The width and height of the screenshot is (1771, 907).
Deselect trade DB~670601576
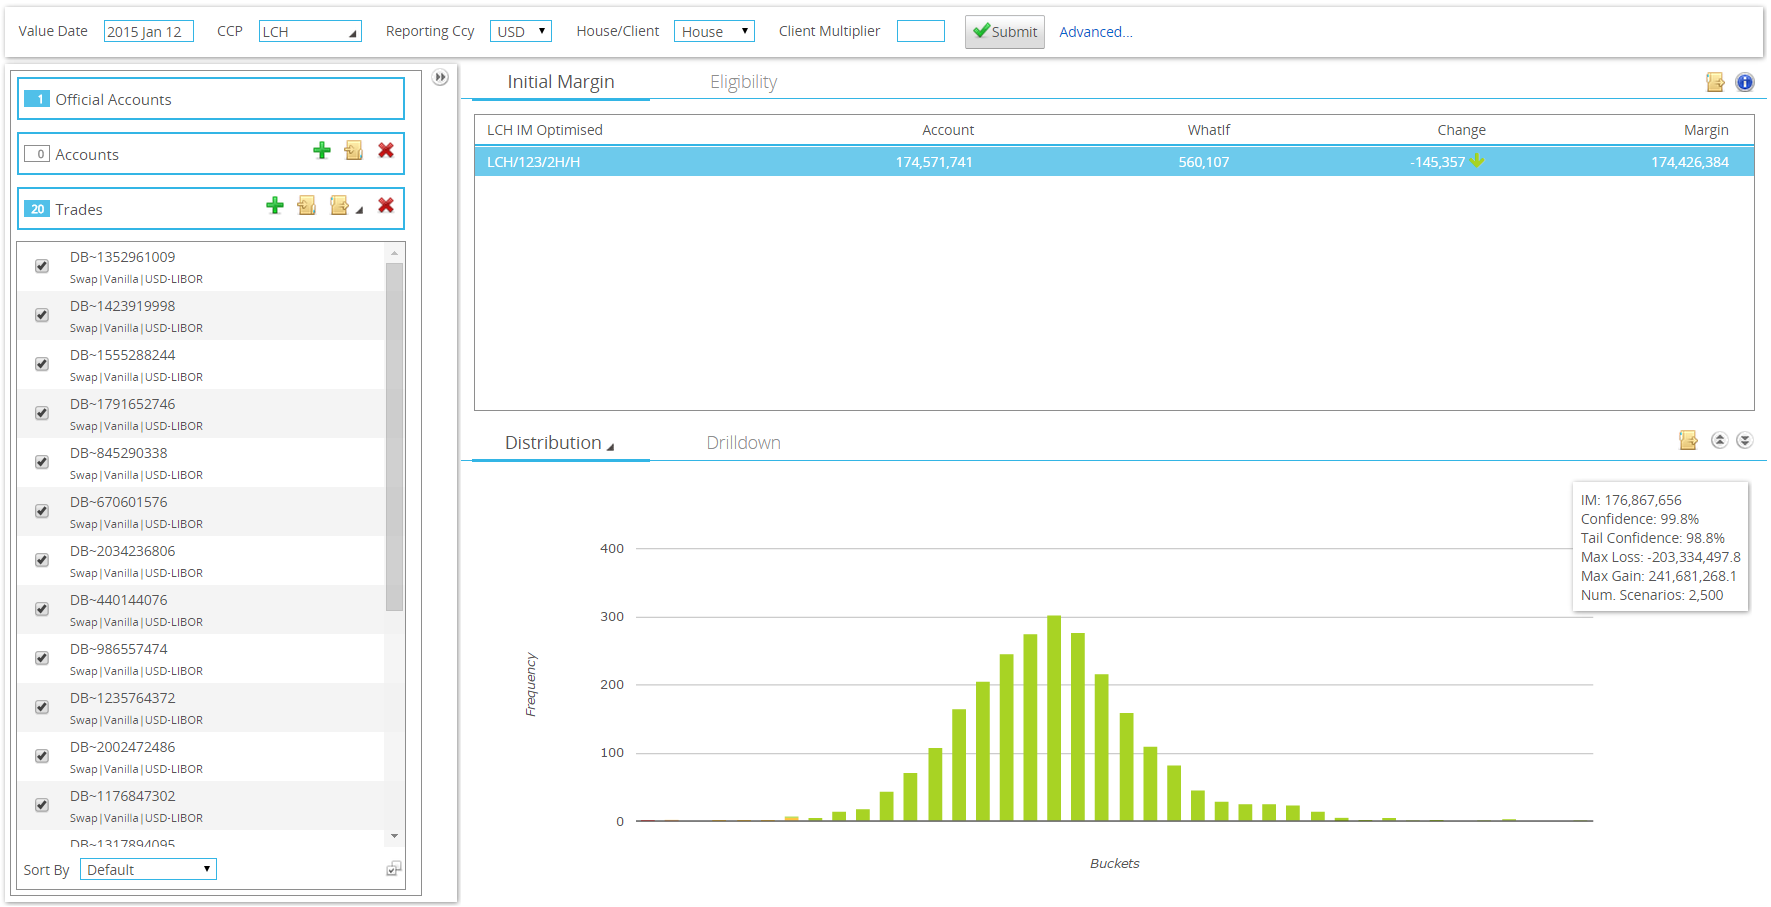(x=42, y=511)
